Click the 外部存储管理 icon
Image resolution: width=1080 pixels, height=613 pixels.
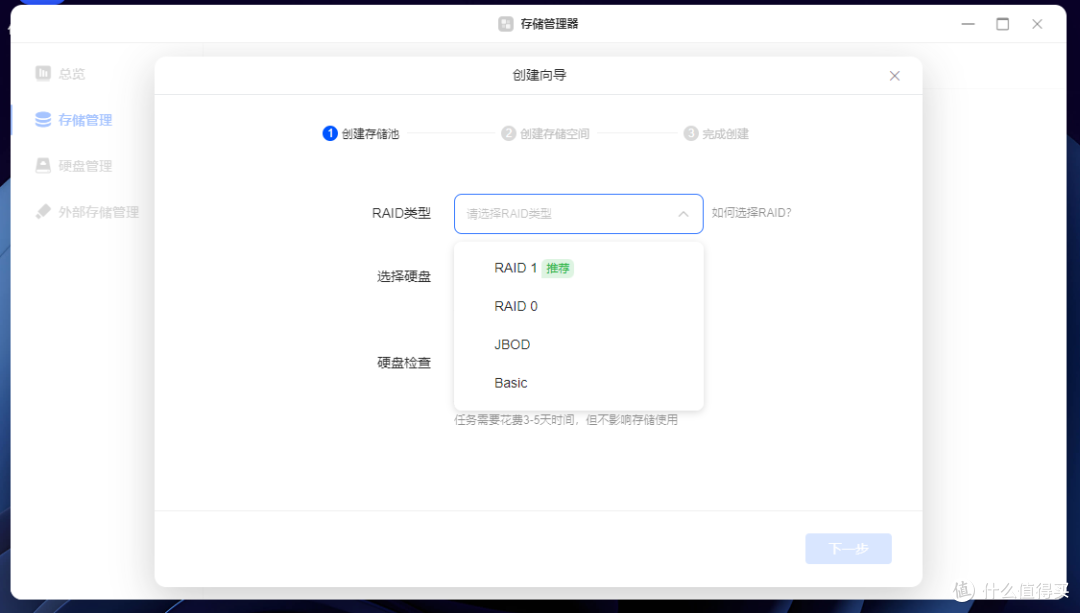pos(43,211)
